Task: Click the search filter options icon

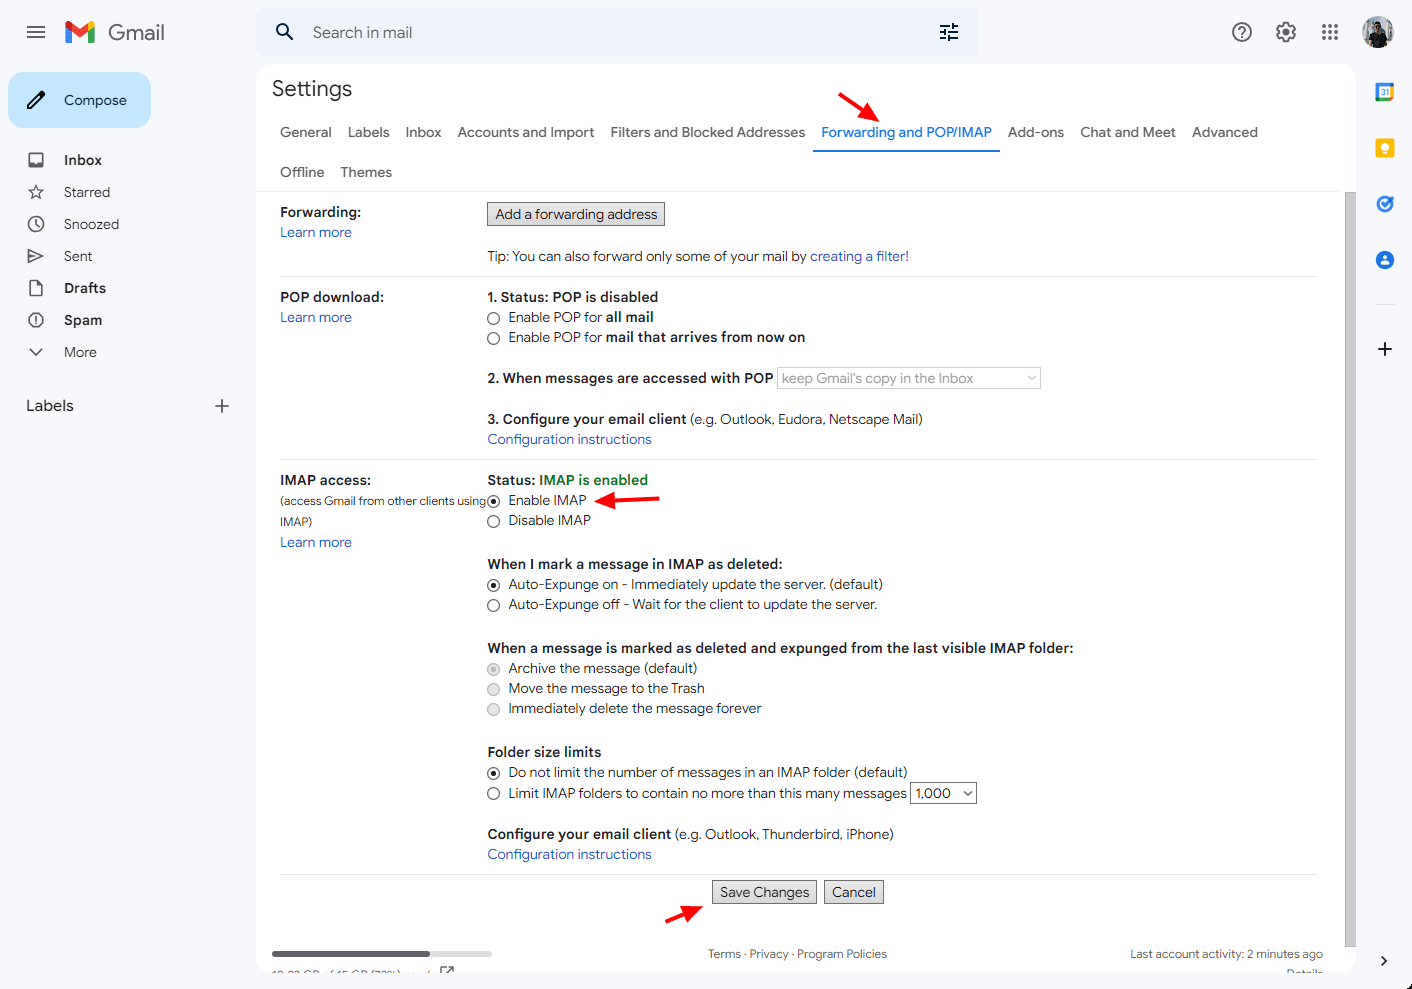Action: (948, 32)
